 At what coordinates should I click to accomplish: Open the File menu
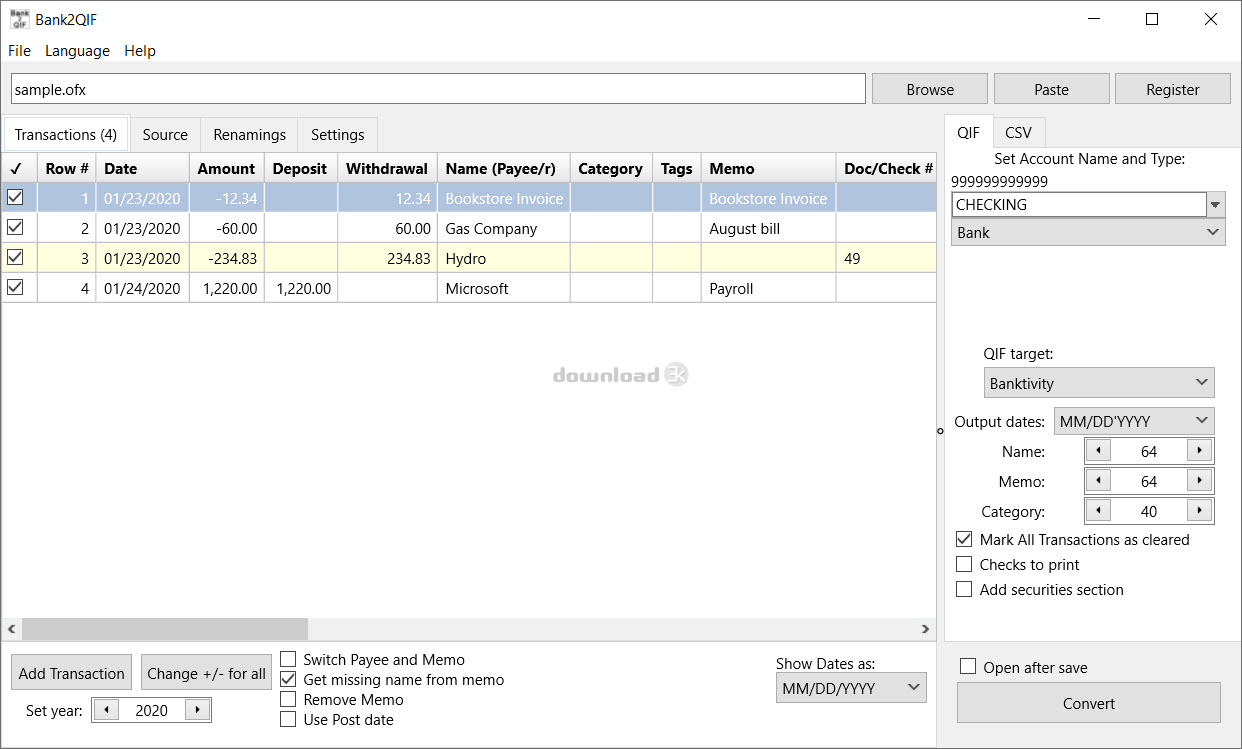tap(19, 50)
